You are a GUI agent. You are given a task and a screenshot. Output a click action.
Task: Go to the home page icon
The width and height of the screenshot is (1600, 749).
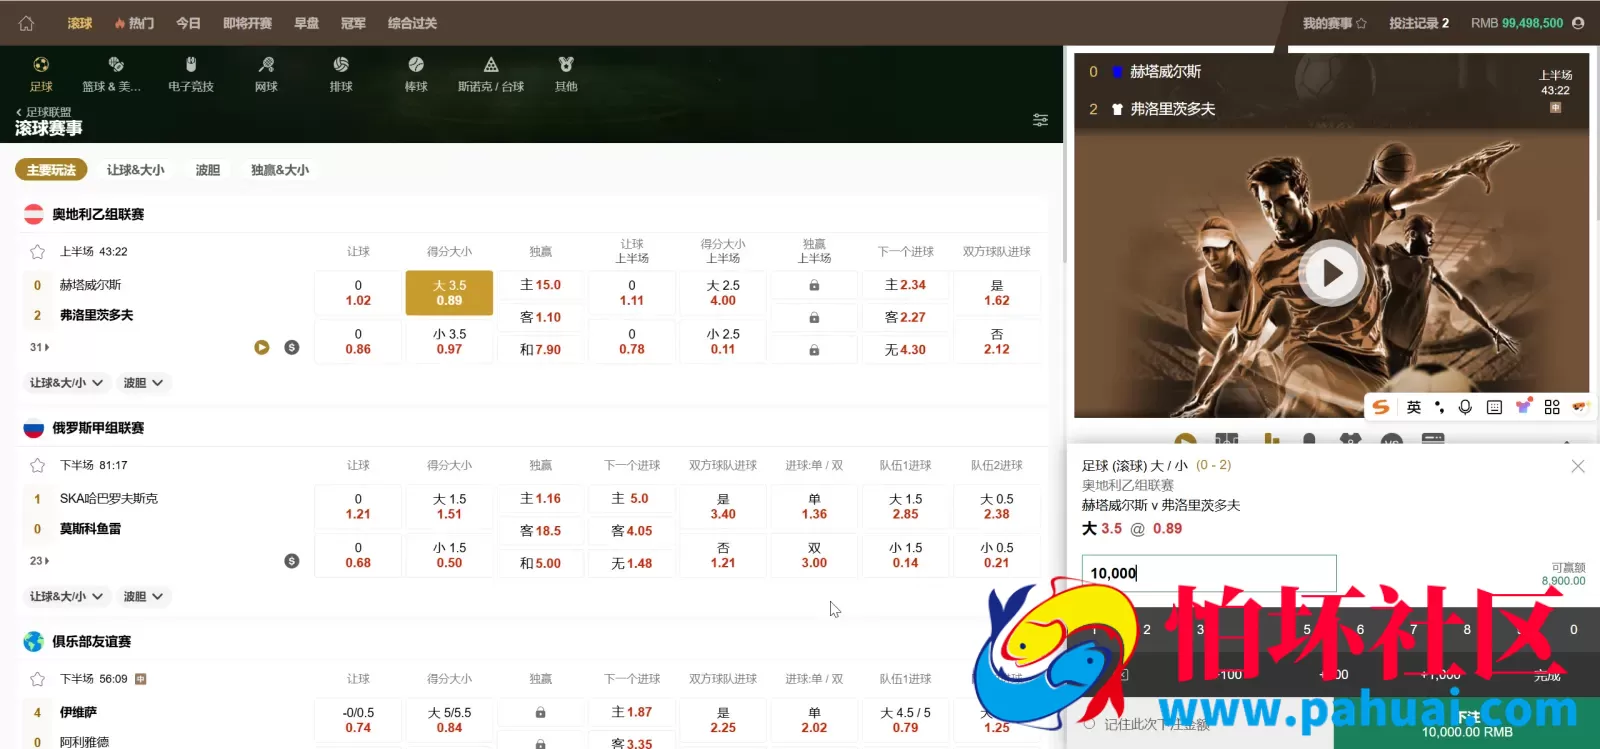[x=26, y=23]
